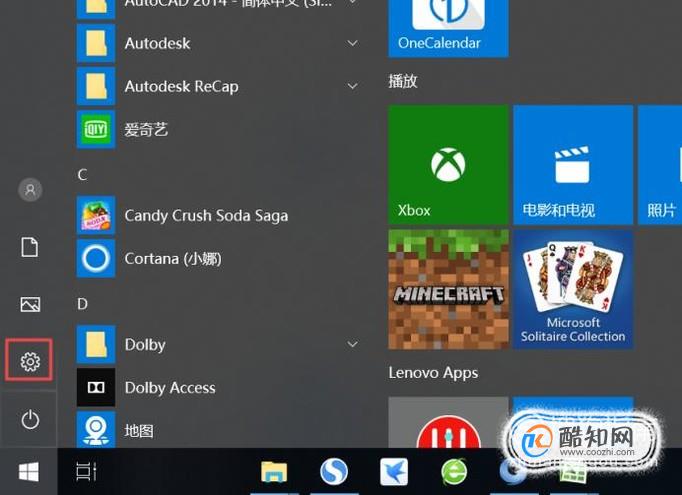
Task: Open the Dolby folder icon
Action: pyautogui.click(x=96, y=344)
